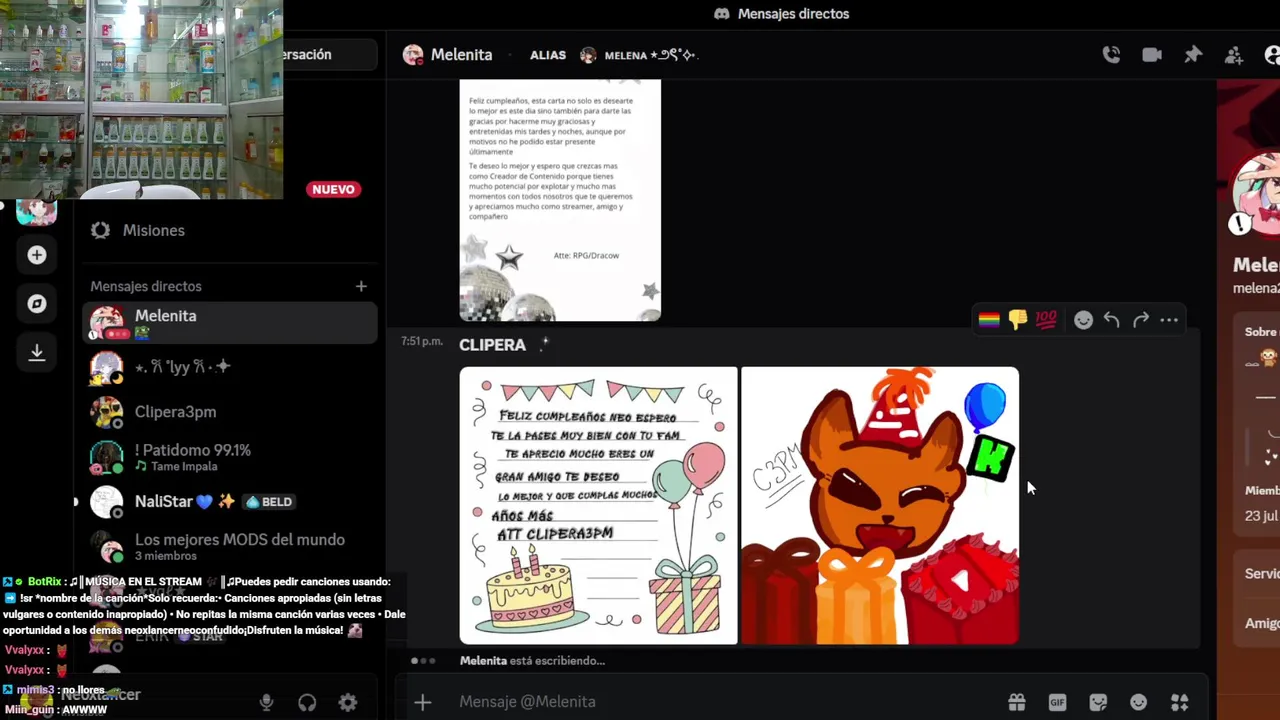Click the 7:51 p.m. message timestamp

point(422,341)
